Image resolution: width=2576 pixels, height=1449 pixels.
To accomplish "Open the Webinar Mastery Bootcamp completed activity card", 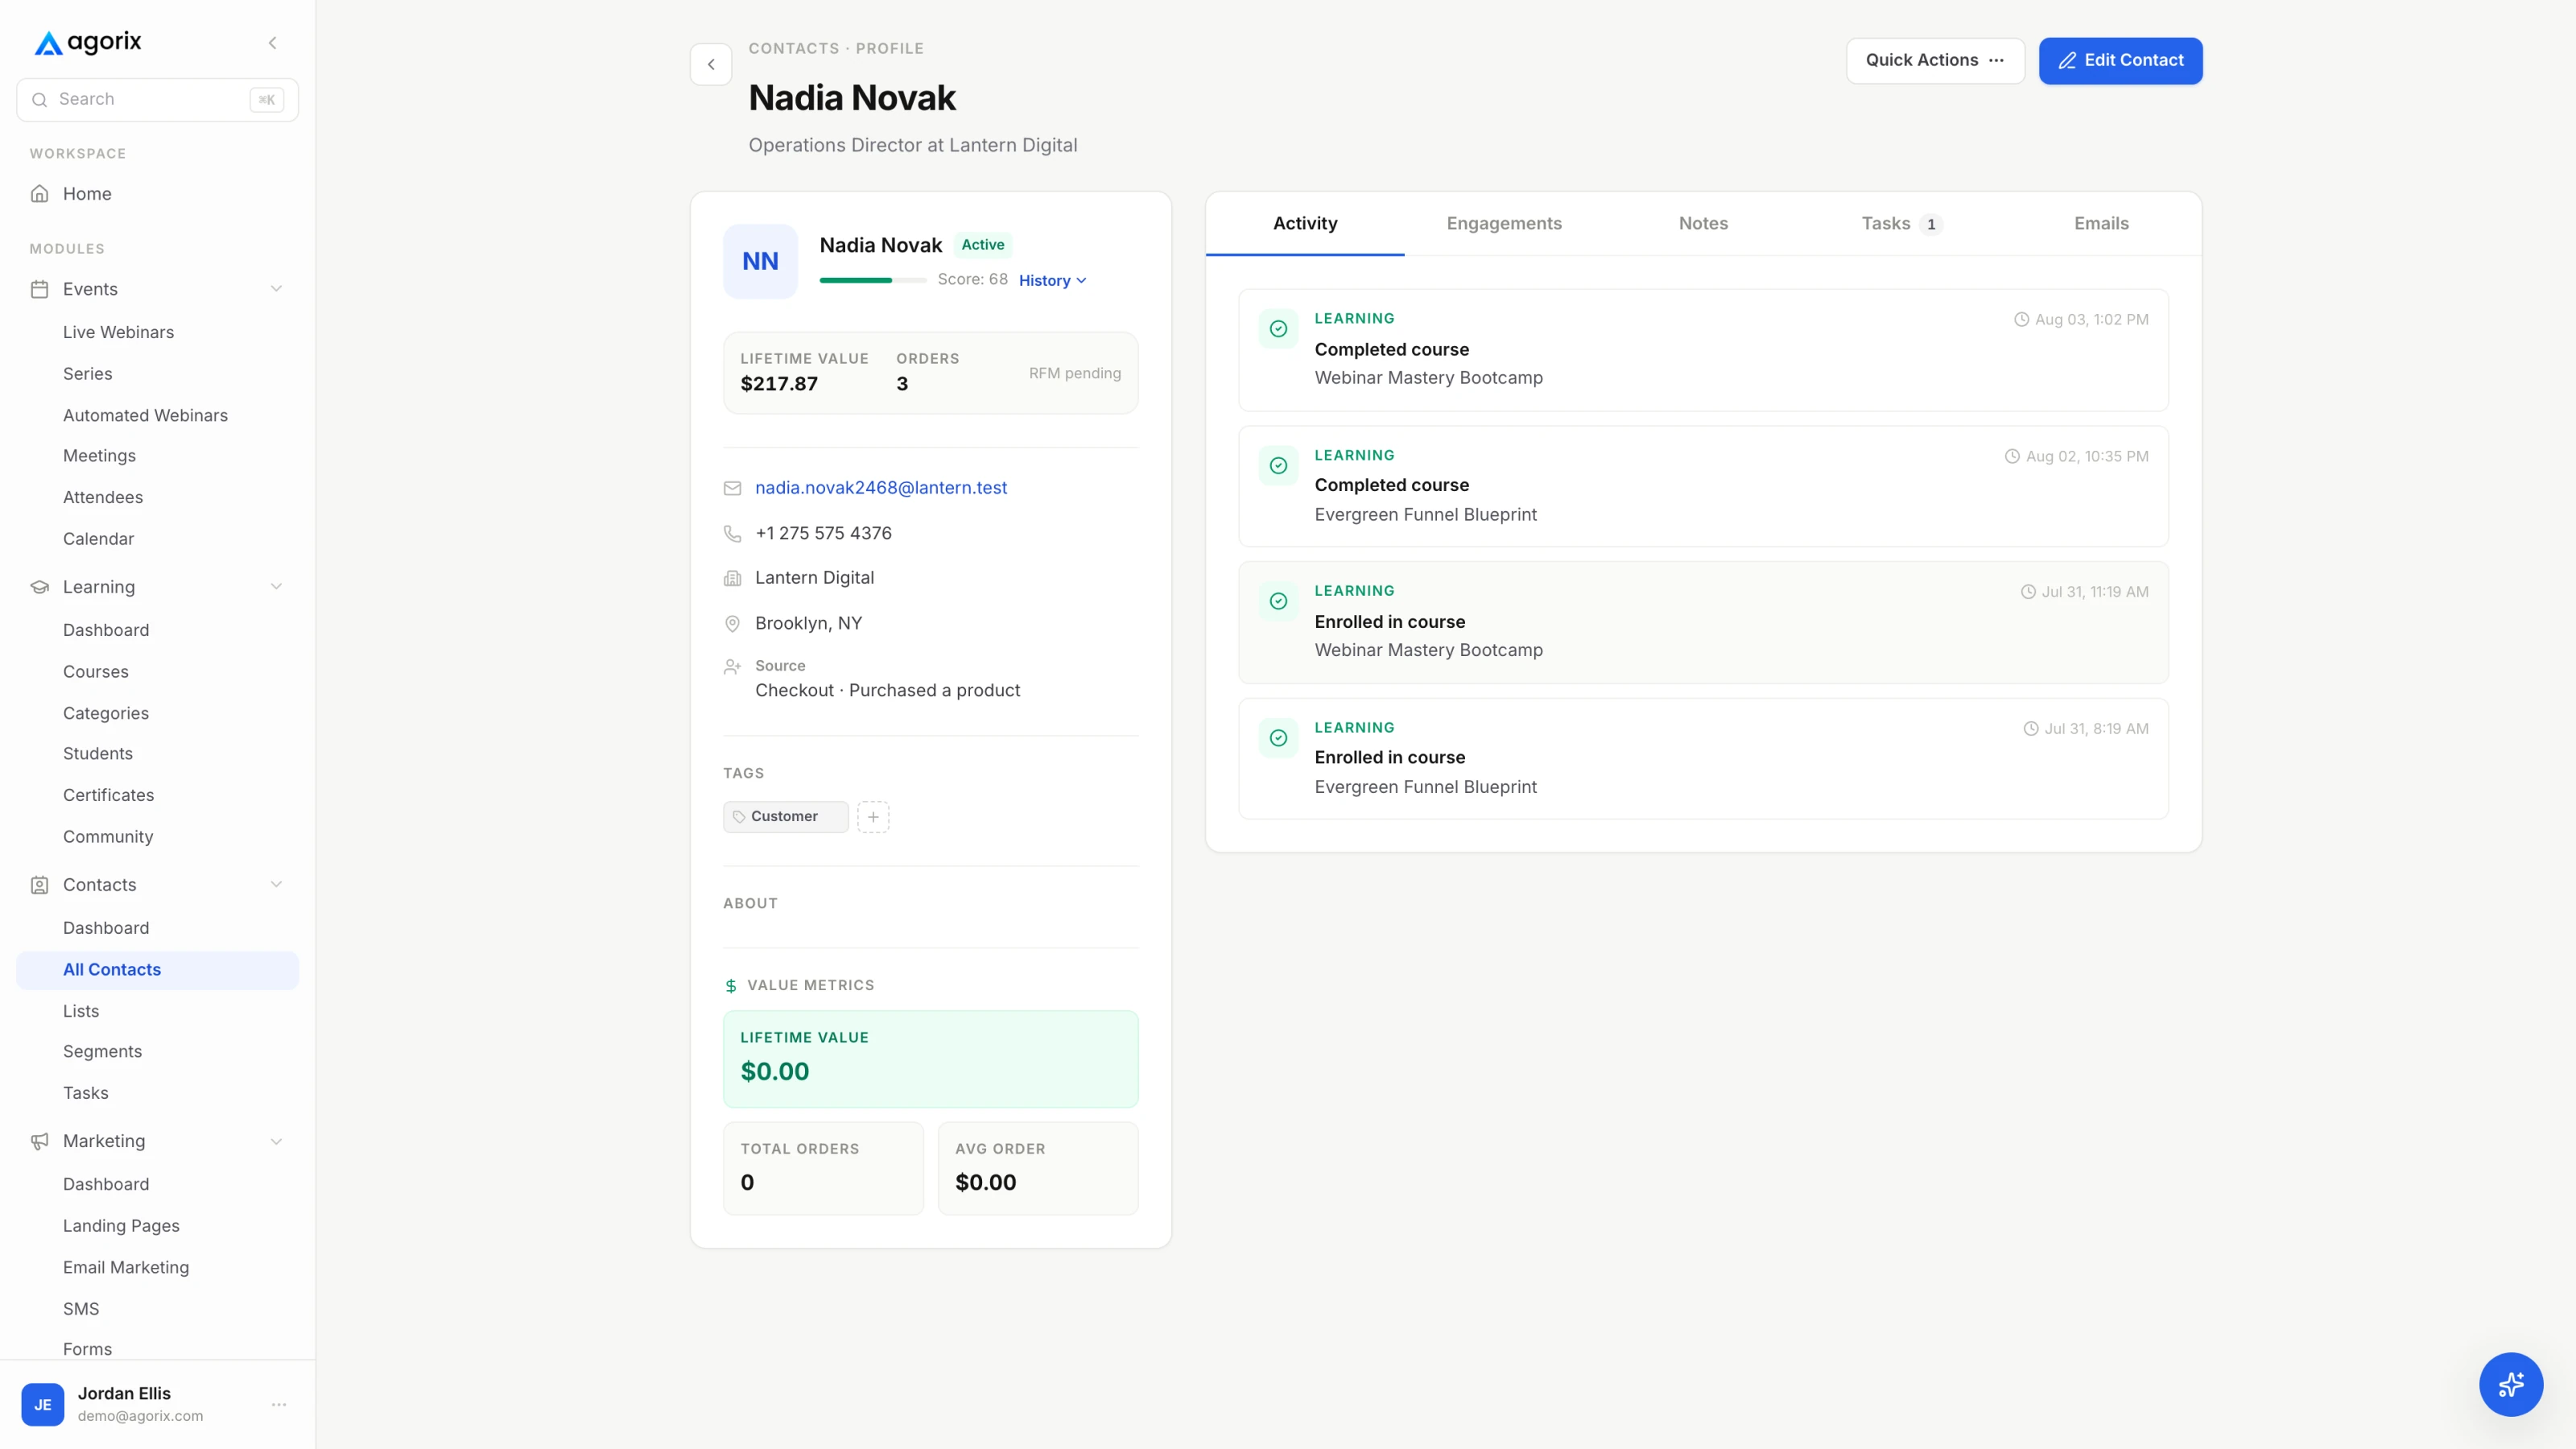I will point(1703,350).
